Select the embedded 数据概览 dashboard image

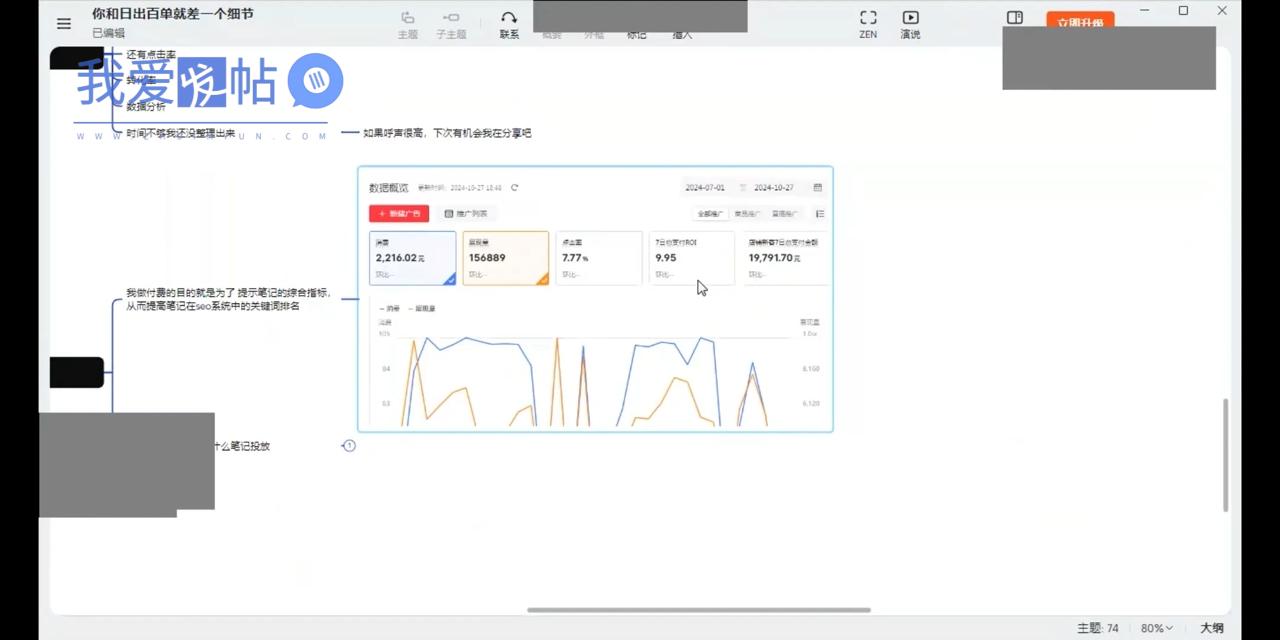coord(595,299)
